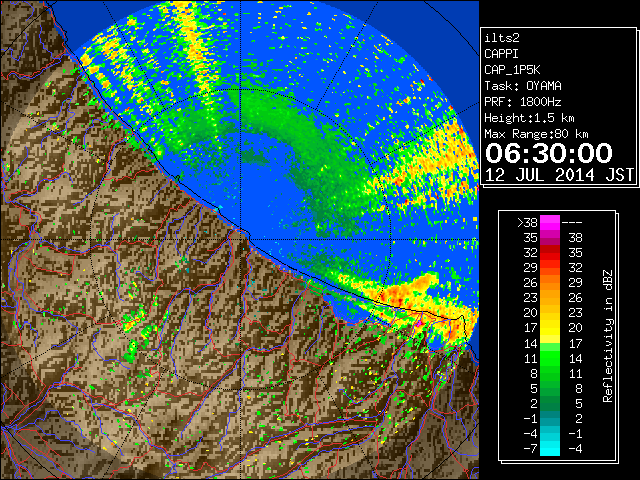Click the cyan -7 dBZ legend swatch

[550, 448]
